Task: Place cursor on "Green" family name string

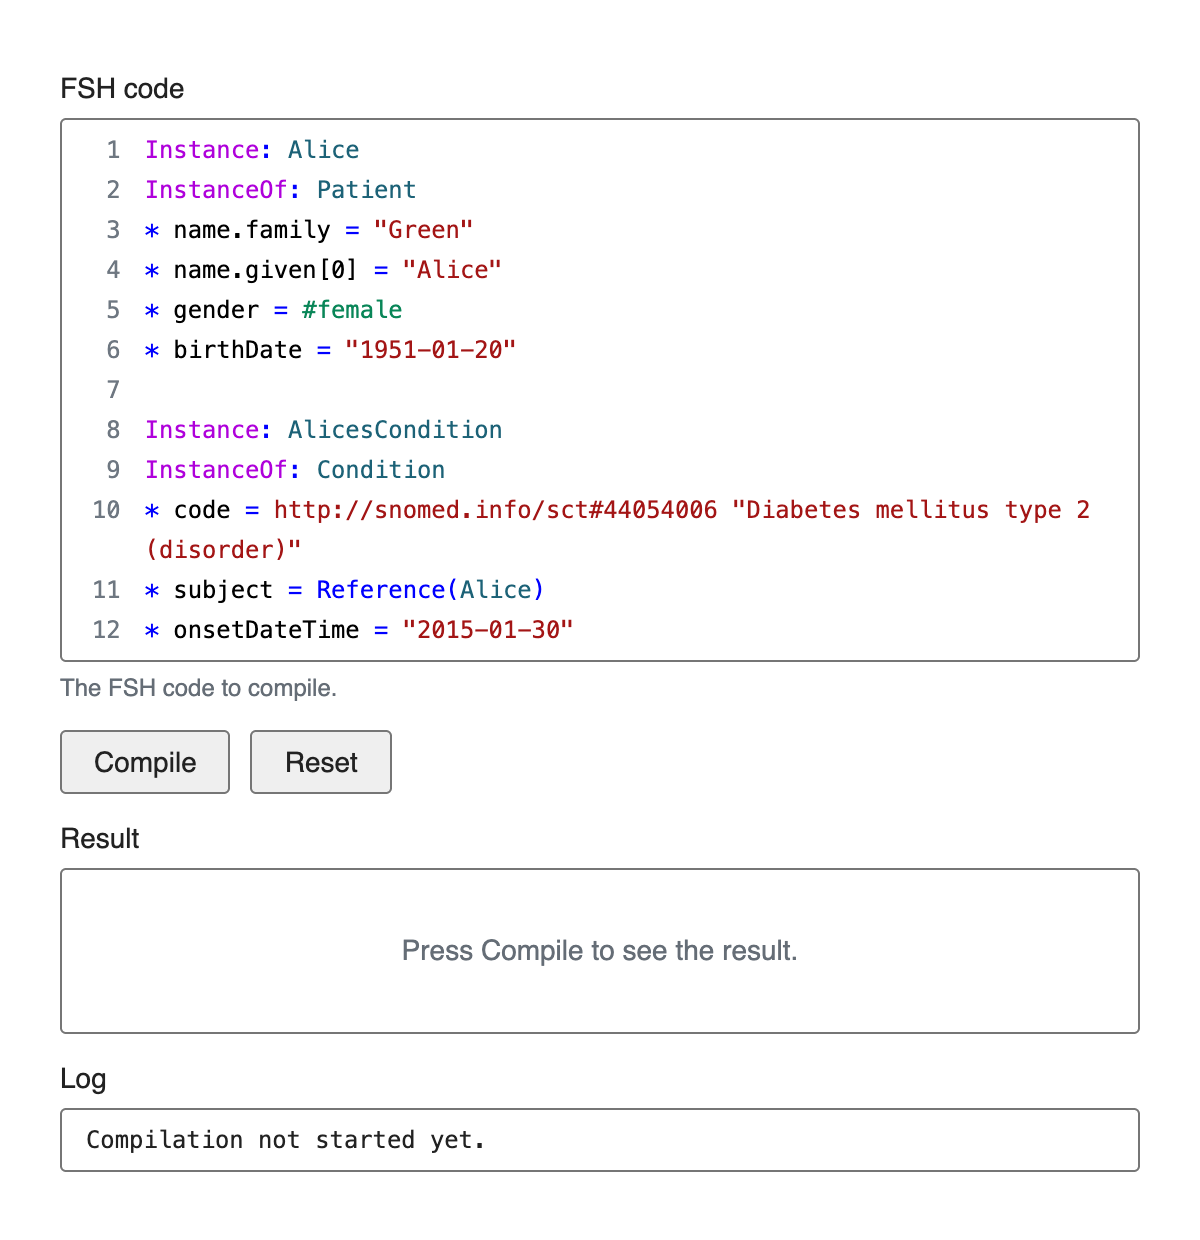Action: (423, 230)
